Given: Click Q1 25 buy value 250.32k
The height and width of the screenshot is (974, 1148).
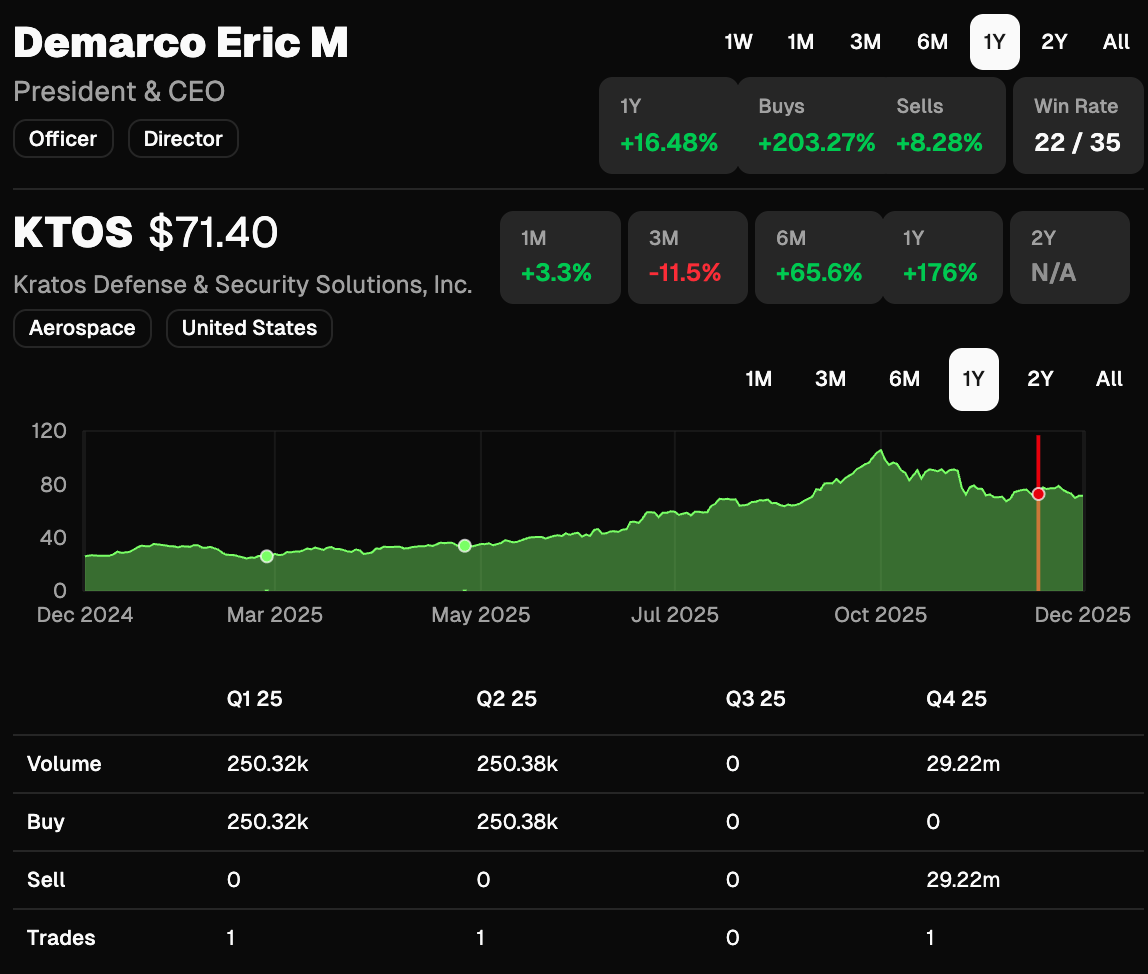Looking at the screenshot, I should (267, 822).
